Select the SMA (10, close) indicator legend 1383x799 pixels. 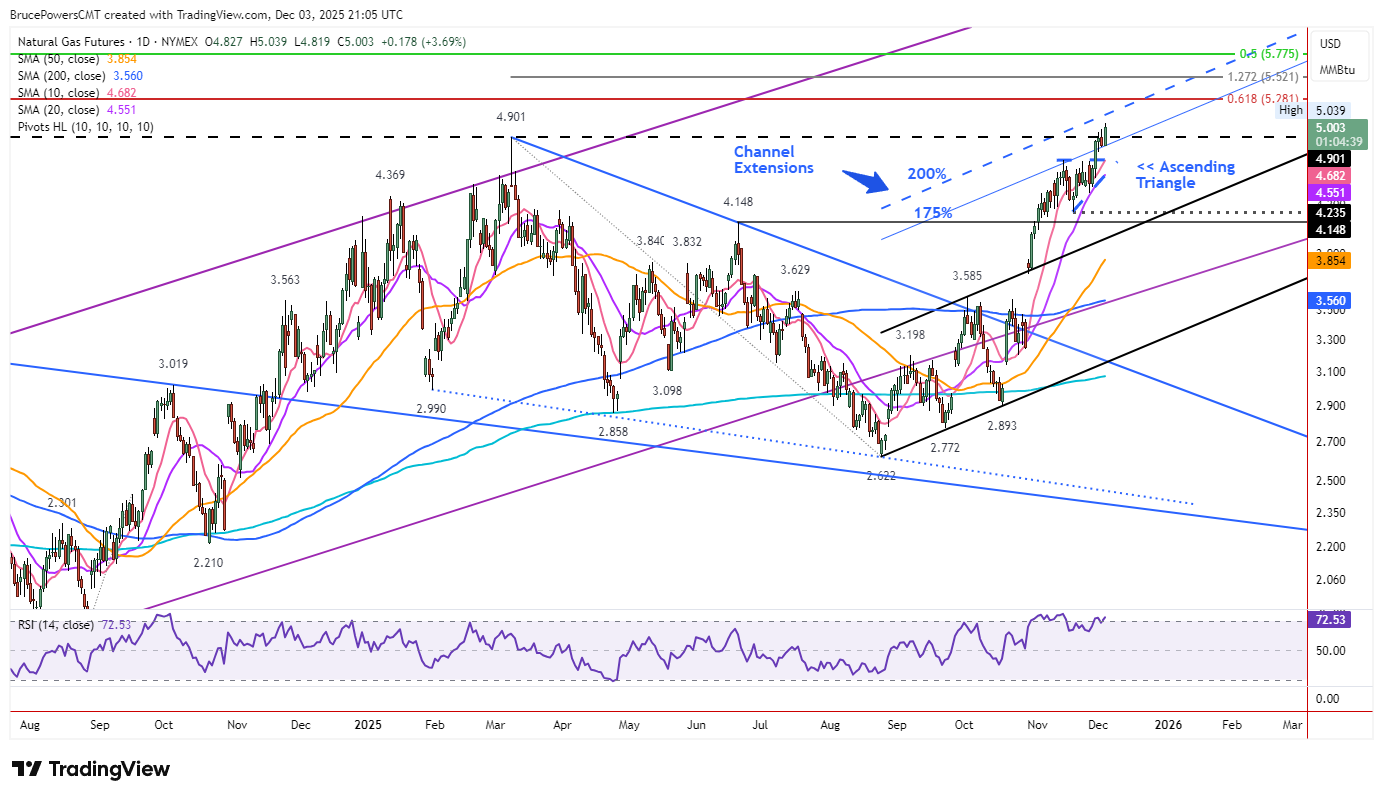click(59, 93)
